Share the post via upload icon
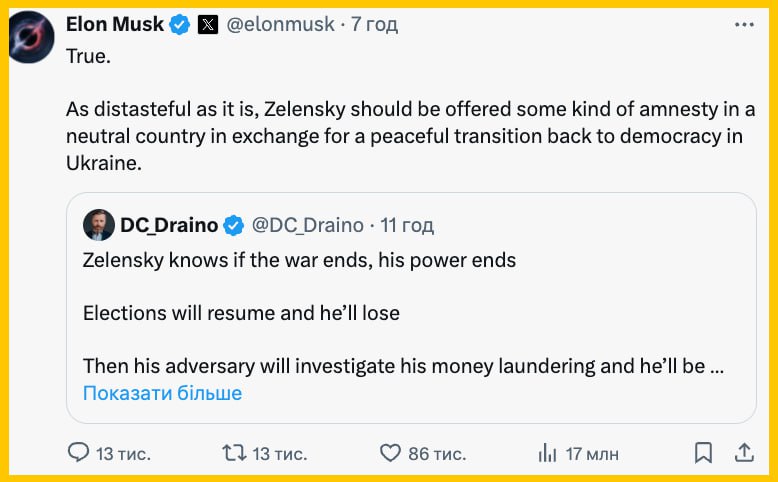 pos(744,453)
